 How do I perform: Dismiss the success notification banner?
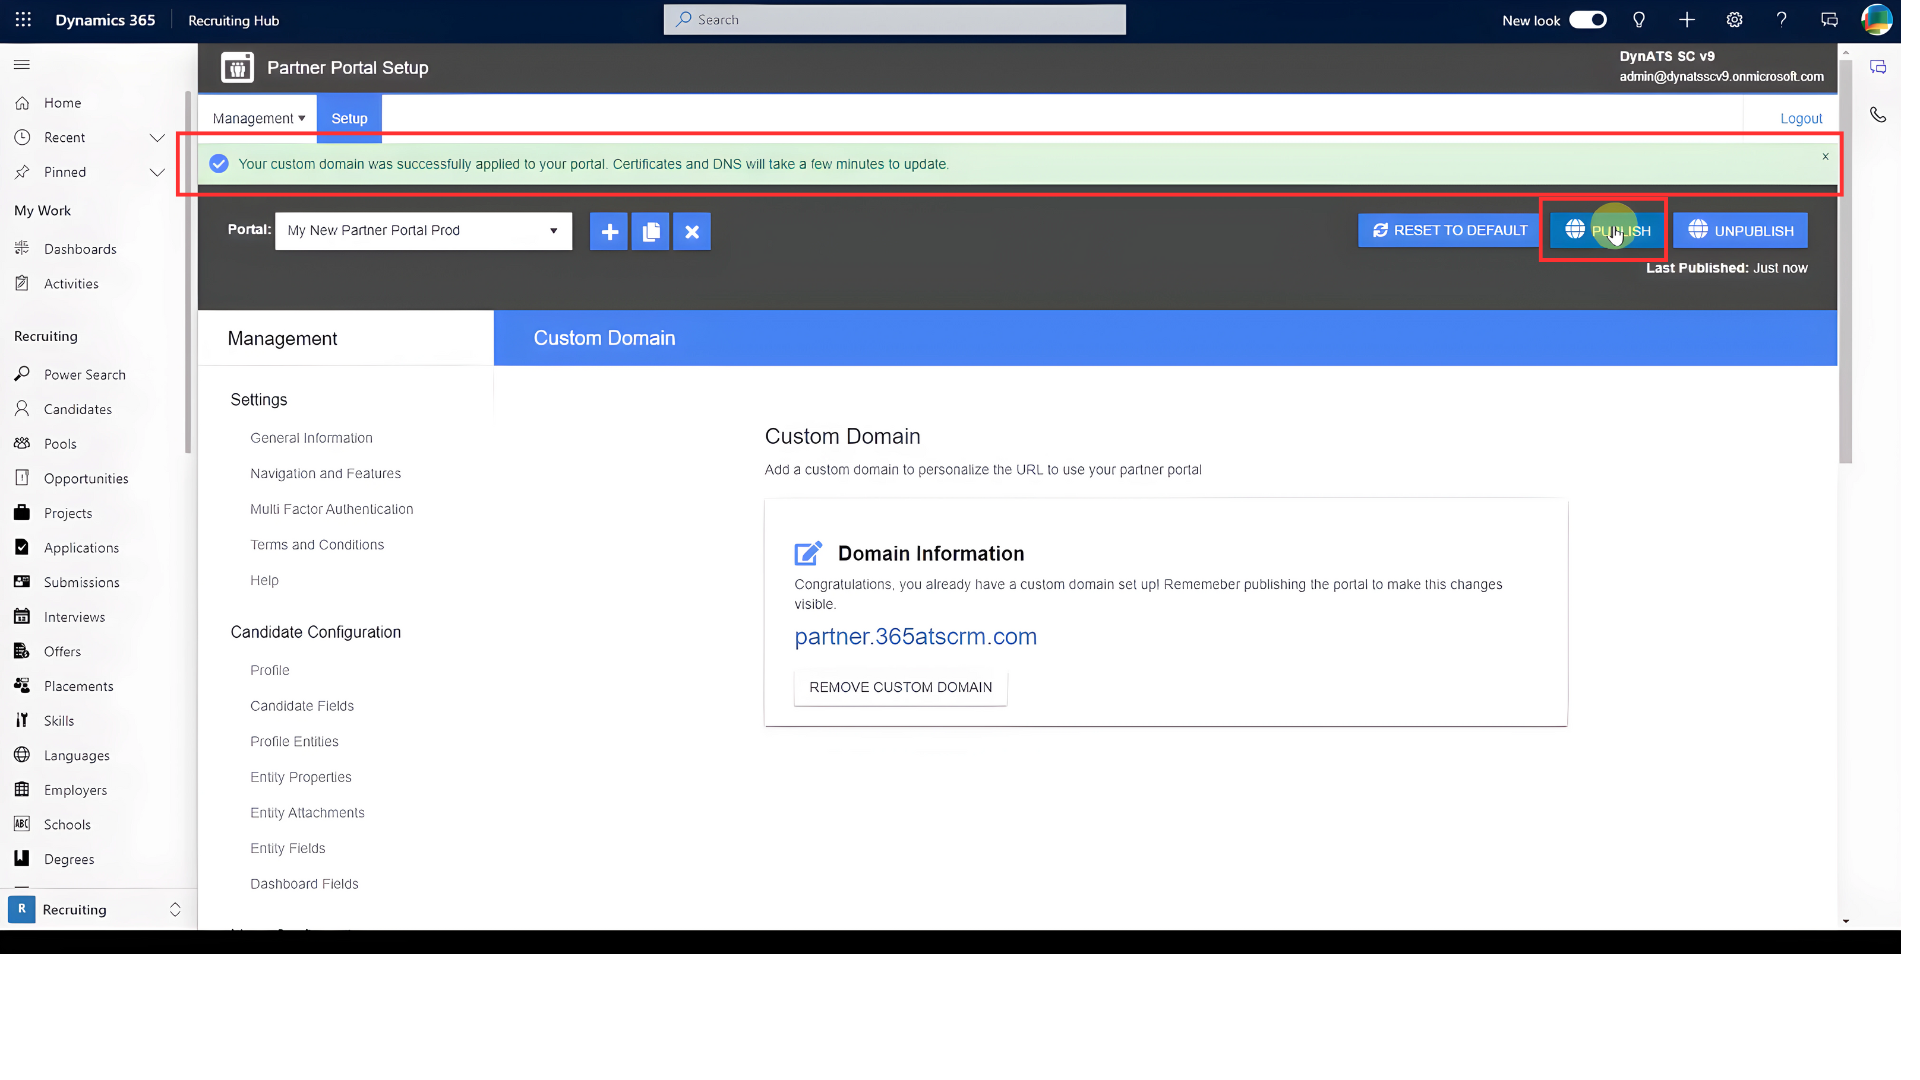point(1825,156)
